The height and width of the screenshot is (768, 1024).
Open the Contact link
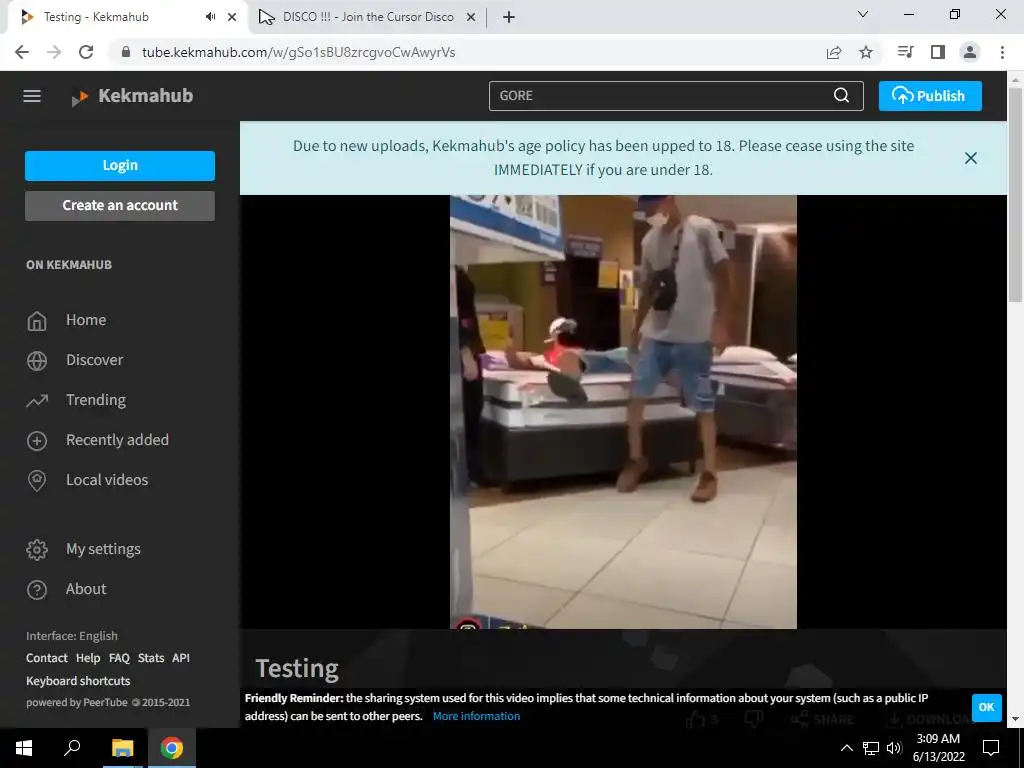(x=46, y=658)
